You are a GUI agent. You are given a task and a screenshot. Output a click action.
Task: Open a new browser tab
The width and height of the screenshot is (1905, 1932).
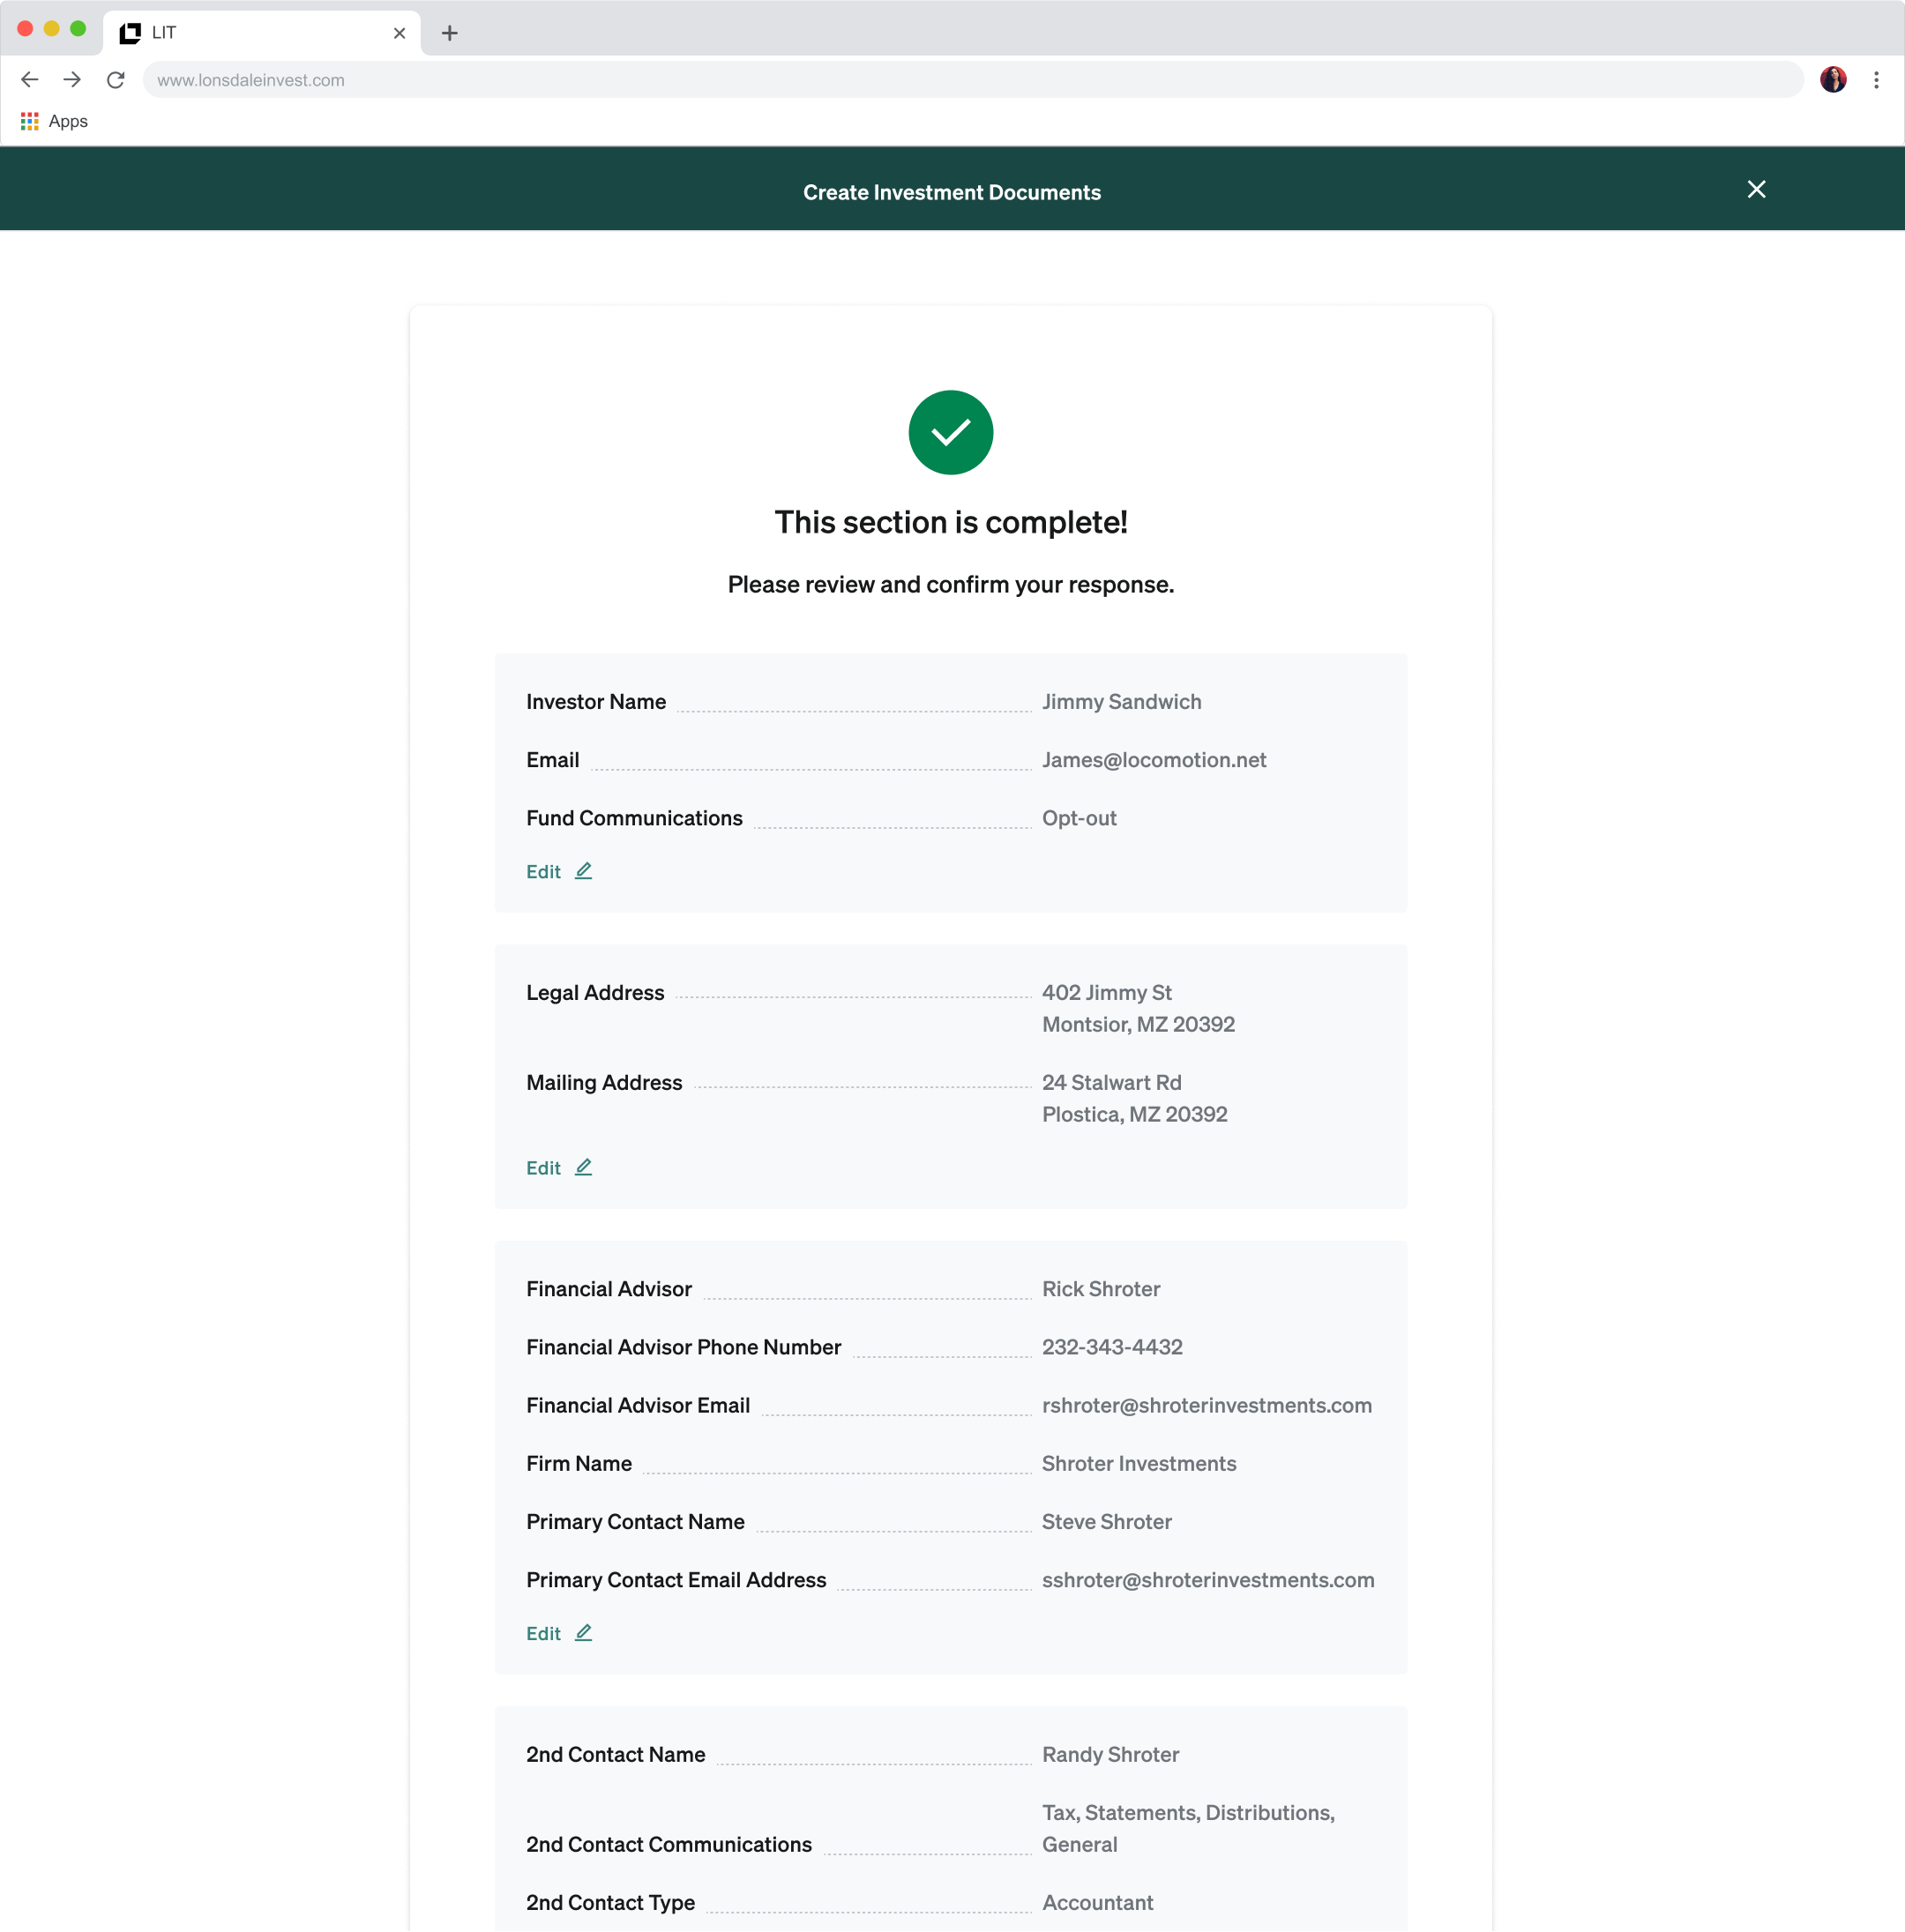[x=450, y=33]
